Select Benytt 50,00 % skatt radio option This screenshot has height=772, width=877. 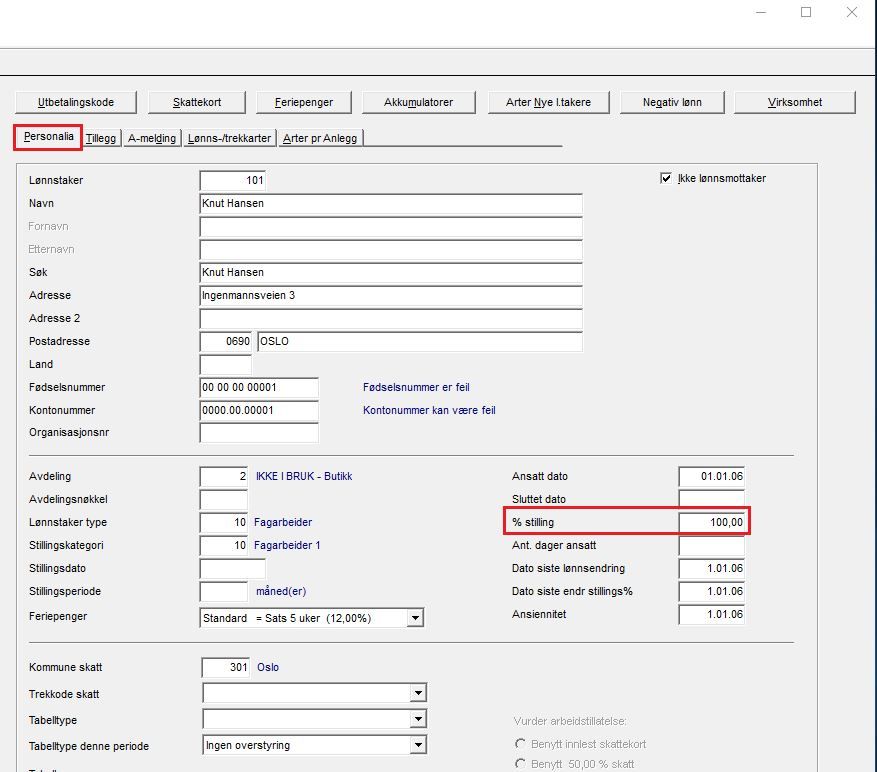point(520,764)
